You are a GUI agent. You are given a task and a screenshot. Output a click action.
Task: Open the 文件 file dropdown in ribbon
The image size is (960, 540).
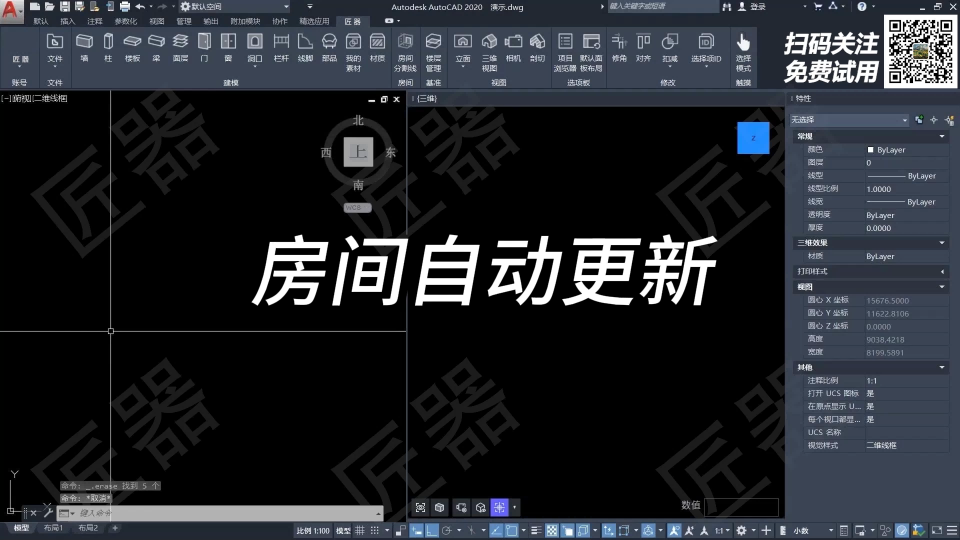coord(54,50)
